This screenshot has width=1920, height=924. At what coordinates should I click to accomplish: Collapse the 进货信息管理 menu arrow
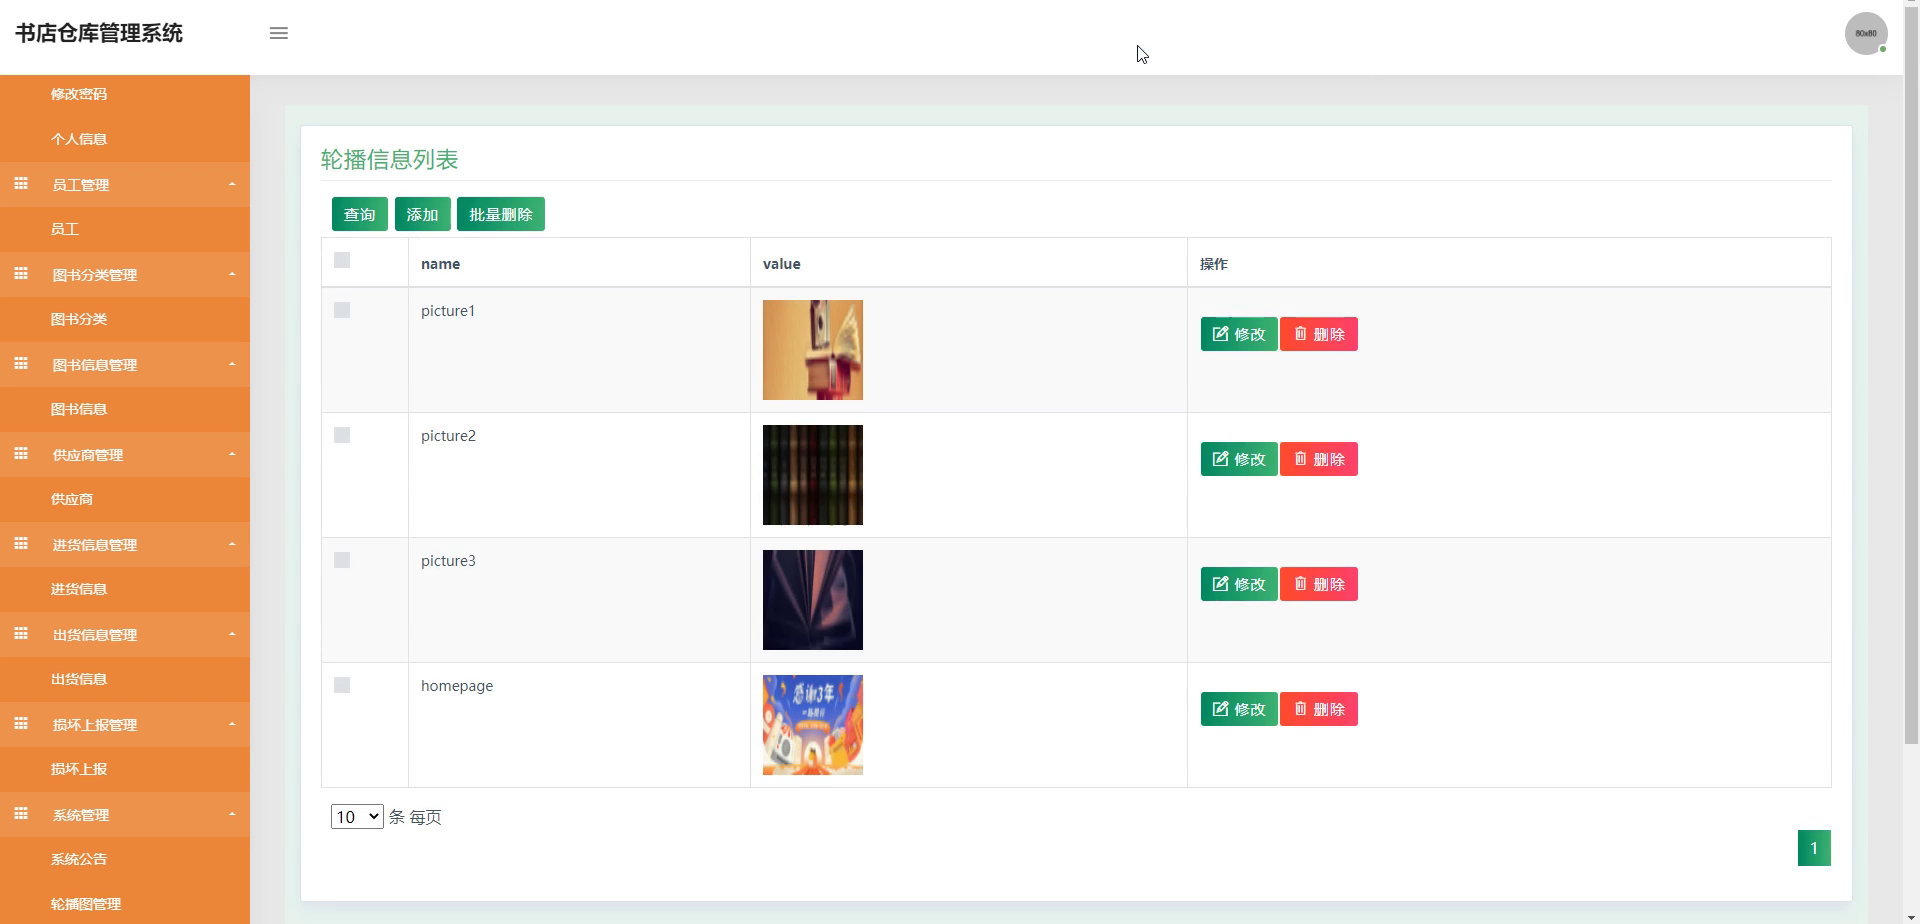[232, 544]
